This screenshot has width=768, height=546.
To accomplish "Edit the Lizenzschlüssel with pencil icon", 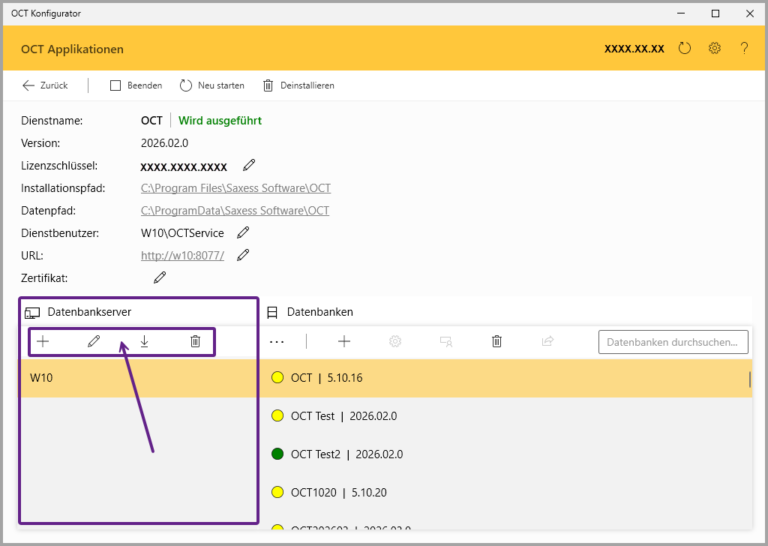I will coord(249,165).
